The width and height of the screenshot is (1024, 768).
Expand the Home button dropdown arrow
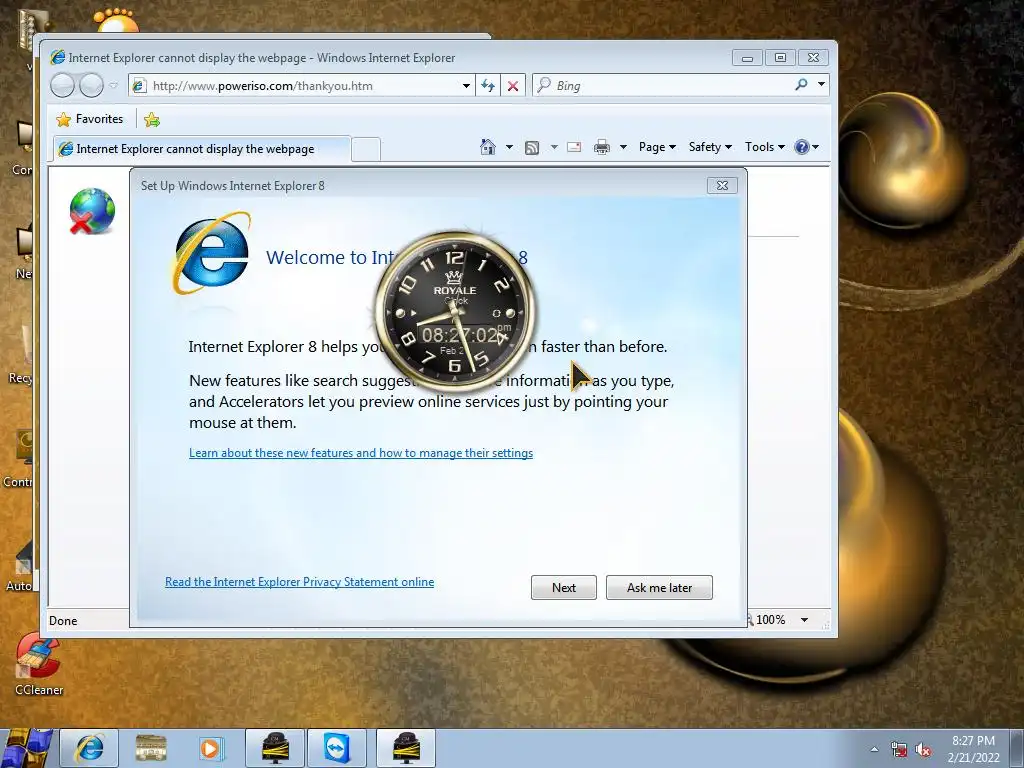pos(509,147)
